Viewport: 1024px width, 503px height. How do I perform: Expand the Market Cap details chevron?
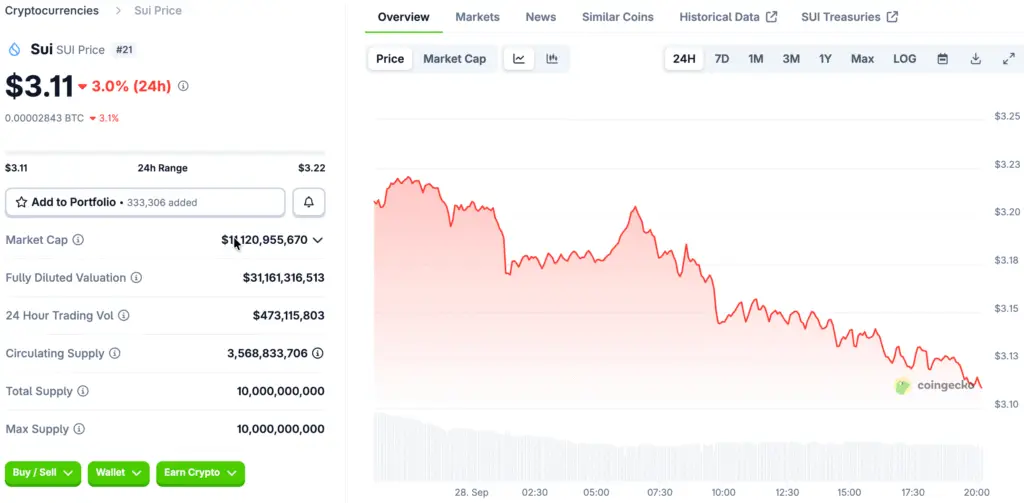click(x=318, y=240)
